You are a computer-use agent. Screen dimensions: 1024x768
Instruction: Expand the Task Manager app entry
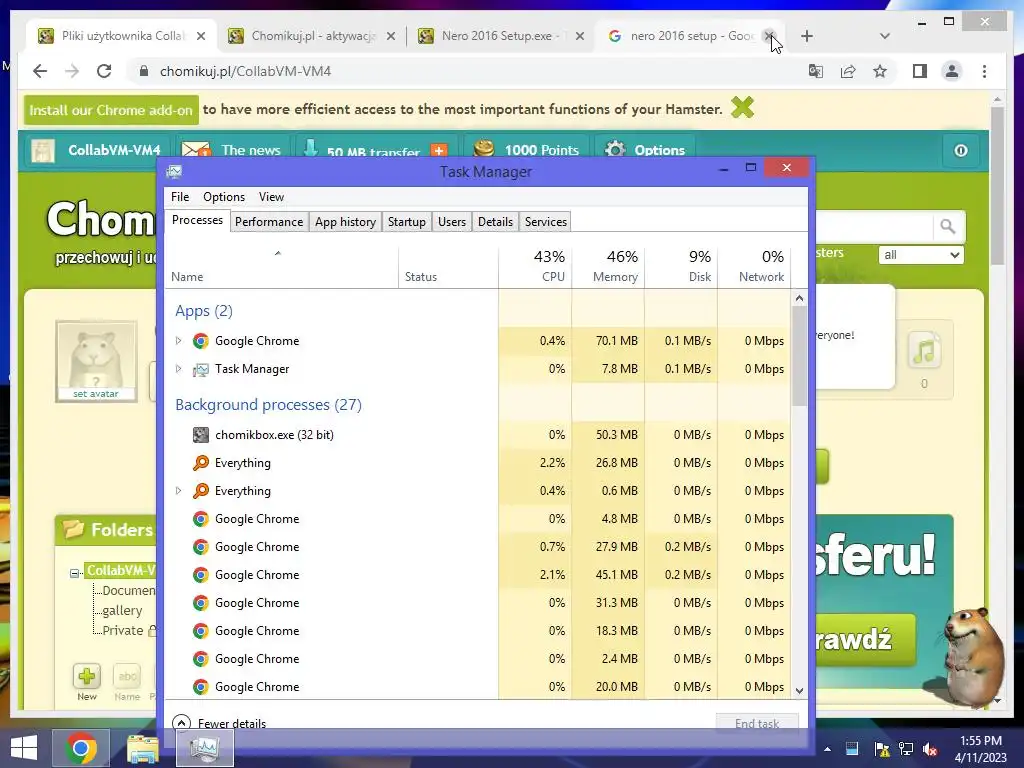click(178, 368)
